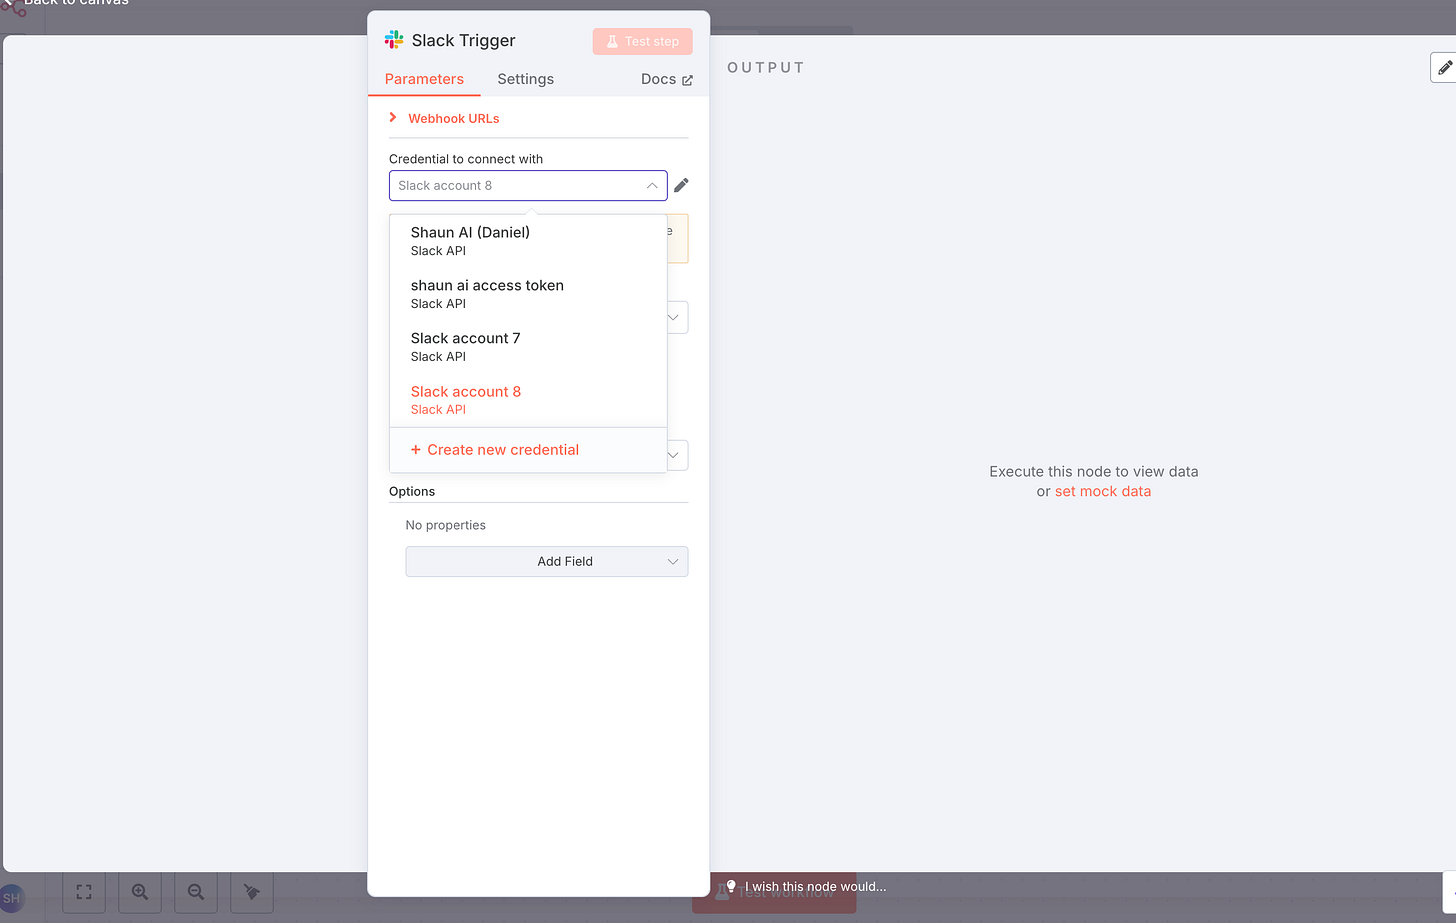
Task: Click the Slack Trigger node title
Action: (463, 40)
